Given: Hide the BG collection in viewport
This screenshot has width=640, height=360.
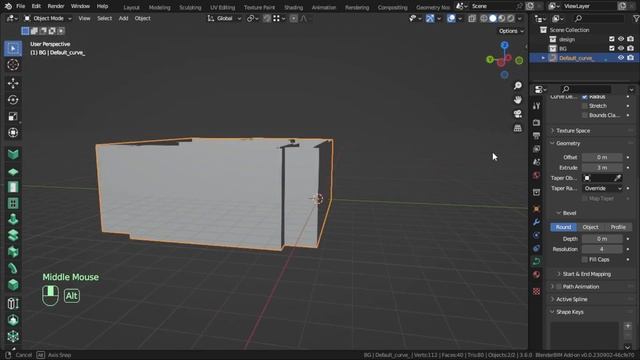Looking at the screenshot, I should [x=621, y=49].
